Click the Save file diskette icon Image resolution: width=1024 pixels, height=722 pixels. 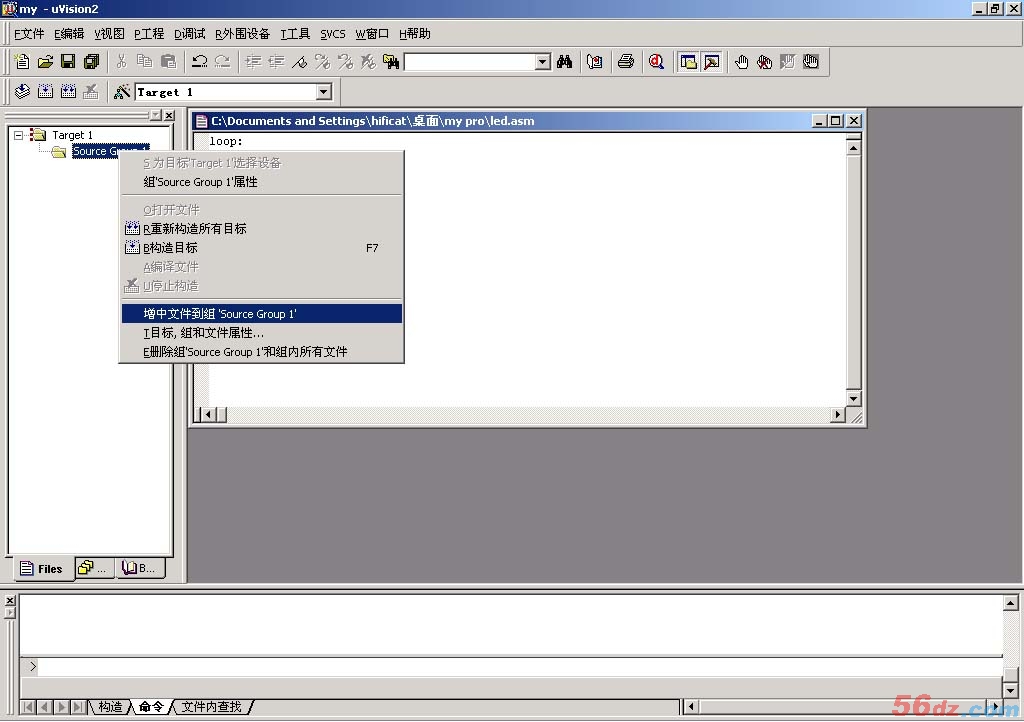68,61
